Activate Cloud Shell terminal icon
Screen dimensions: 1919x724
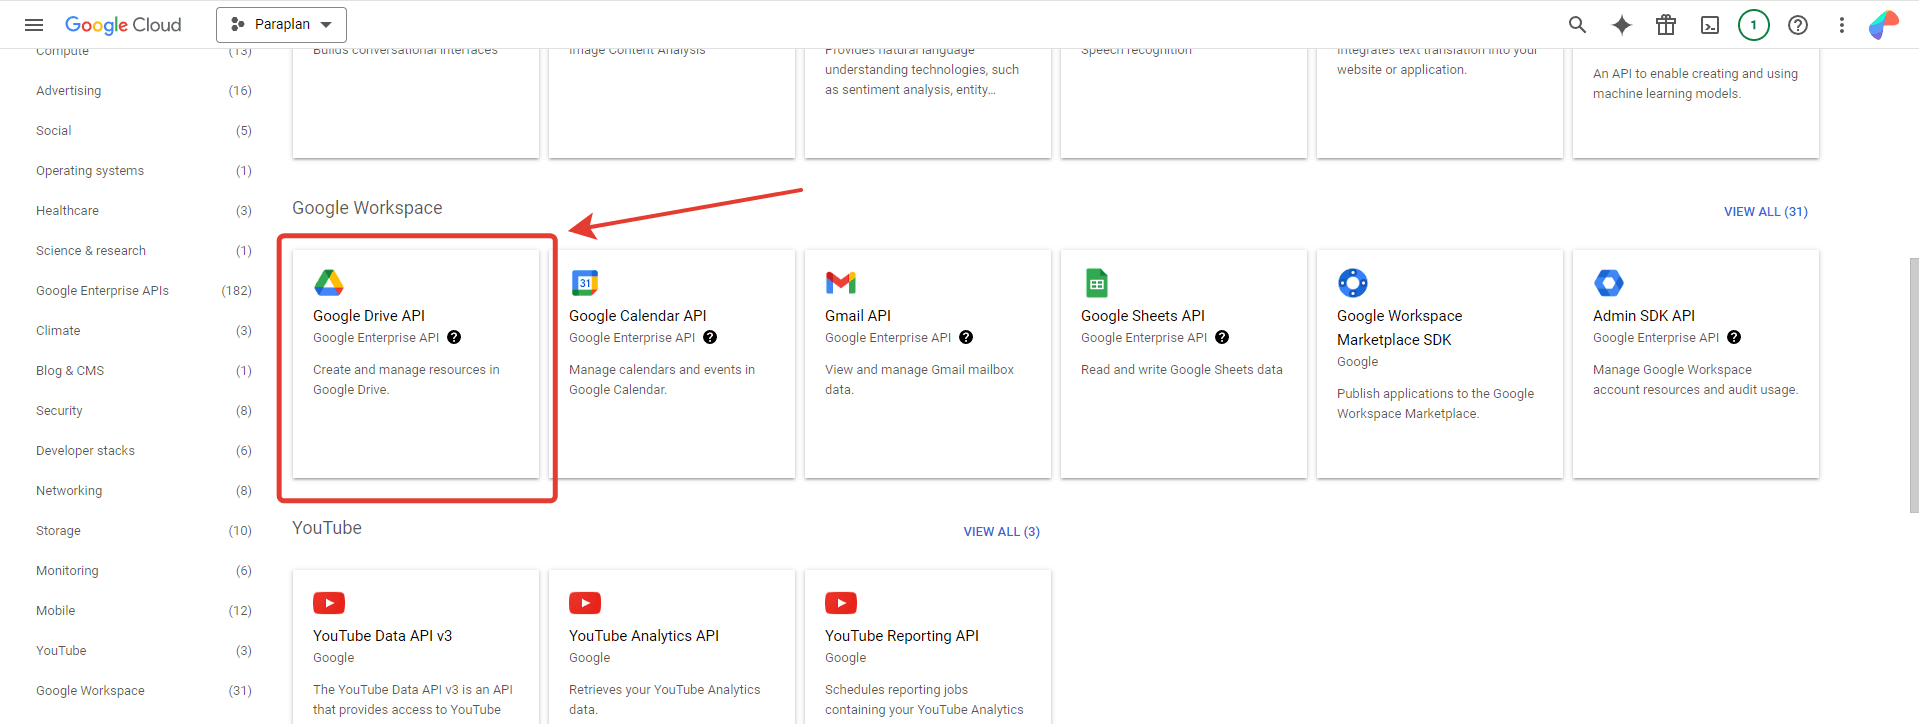point(1709,25)
